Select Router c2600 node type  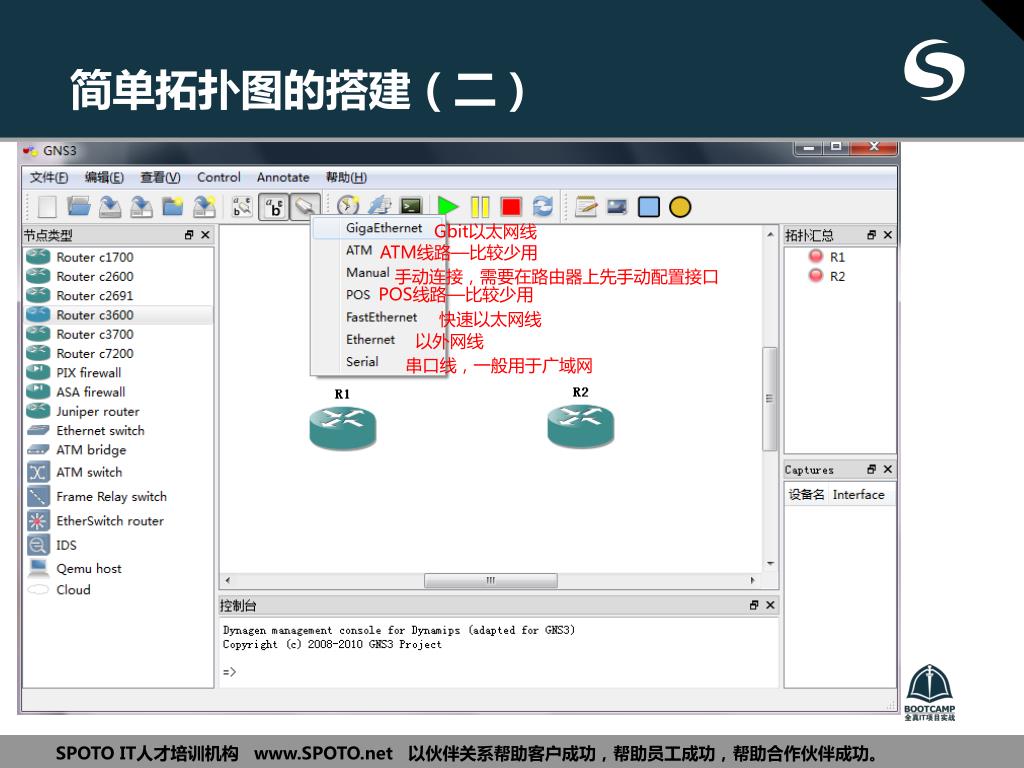pyautogui.click(x=118, y=276)
